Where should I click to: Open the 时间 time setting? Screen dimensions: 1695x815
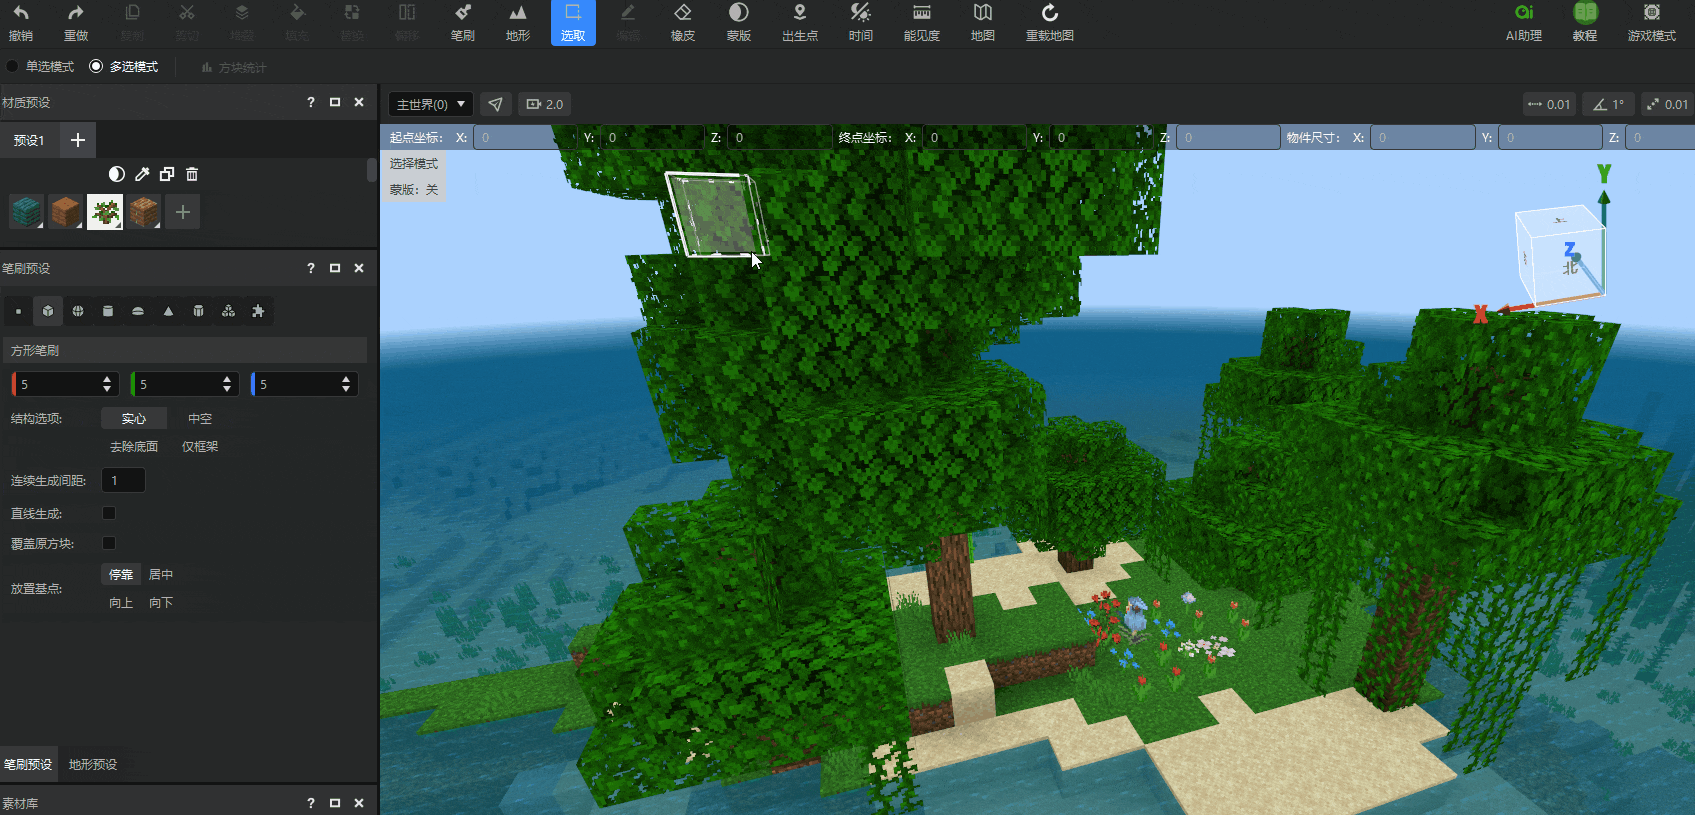pos(860,22)
